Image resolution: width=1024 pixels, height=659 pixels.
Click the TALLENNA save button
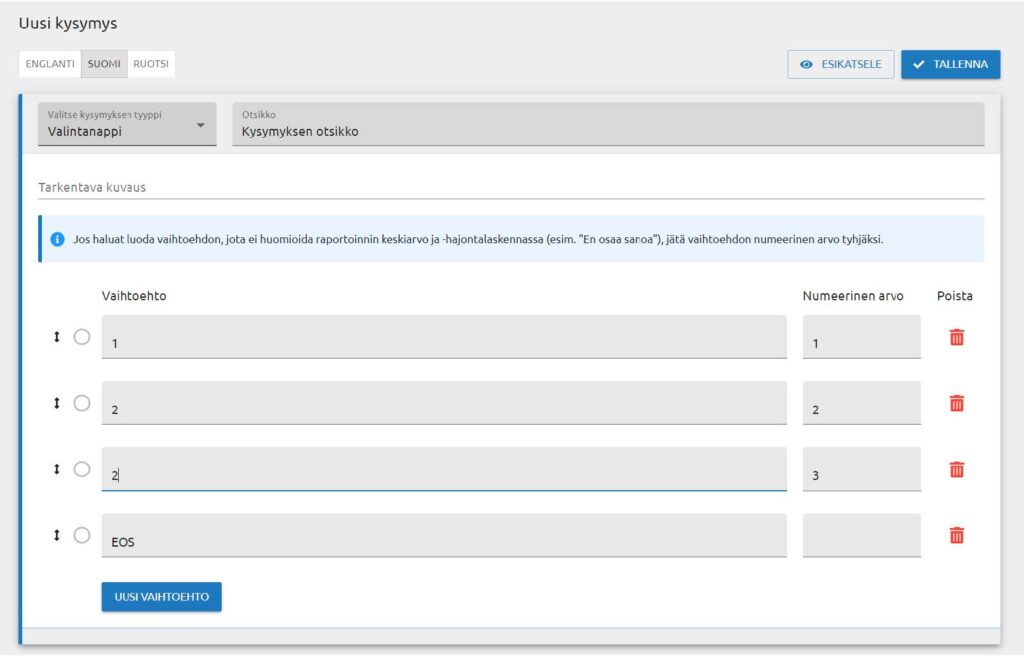pyautogui.click(x=950, y=64)
